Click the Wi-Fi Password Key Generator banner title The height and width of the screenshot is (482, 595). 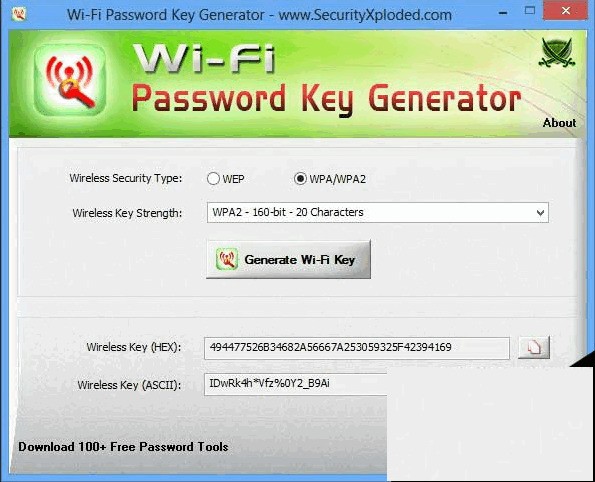(326, 81)
